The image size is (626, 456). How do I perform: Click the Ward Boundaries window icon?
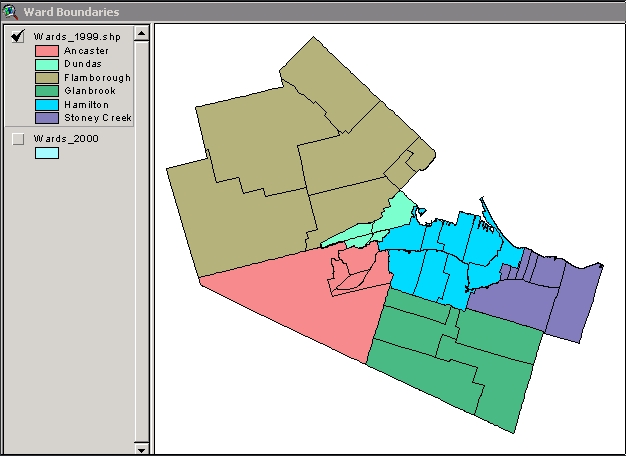pyautogui.click(x=10, y=12)
